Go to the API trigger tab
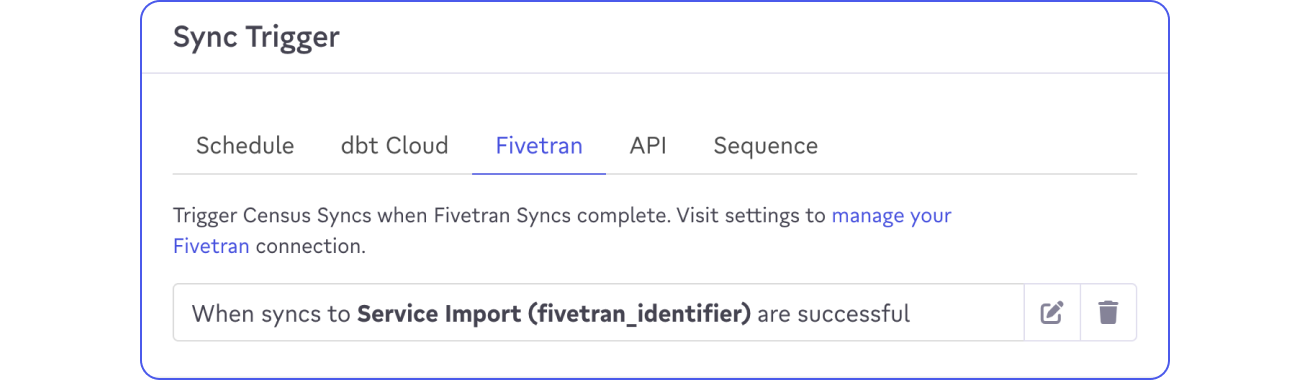This screenshot has height=380, width=1310. tap(648, 146)
